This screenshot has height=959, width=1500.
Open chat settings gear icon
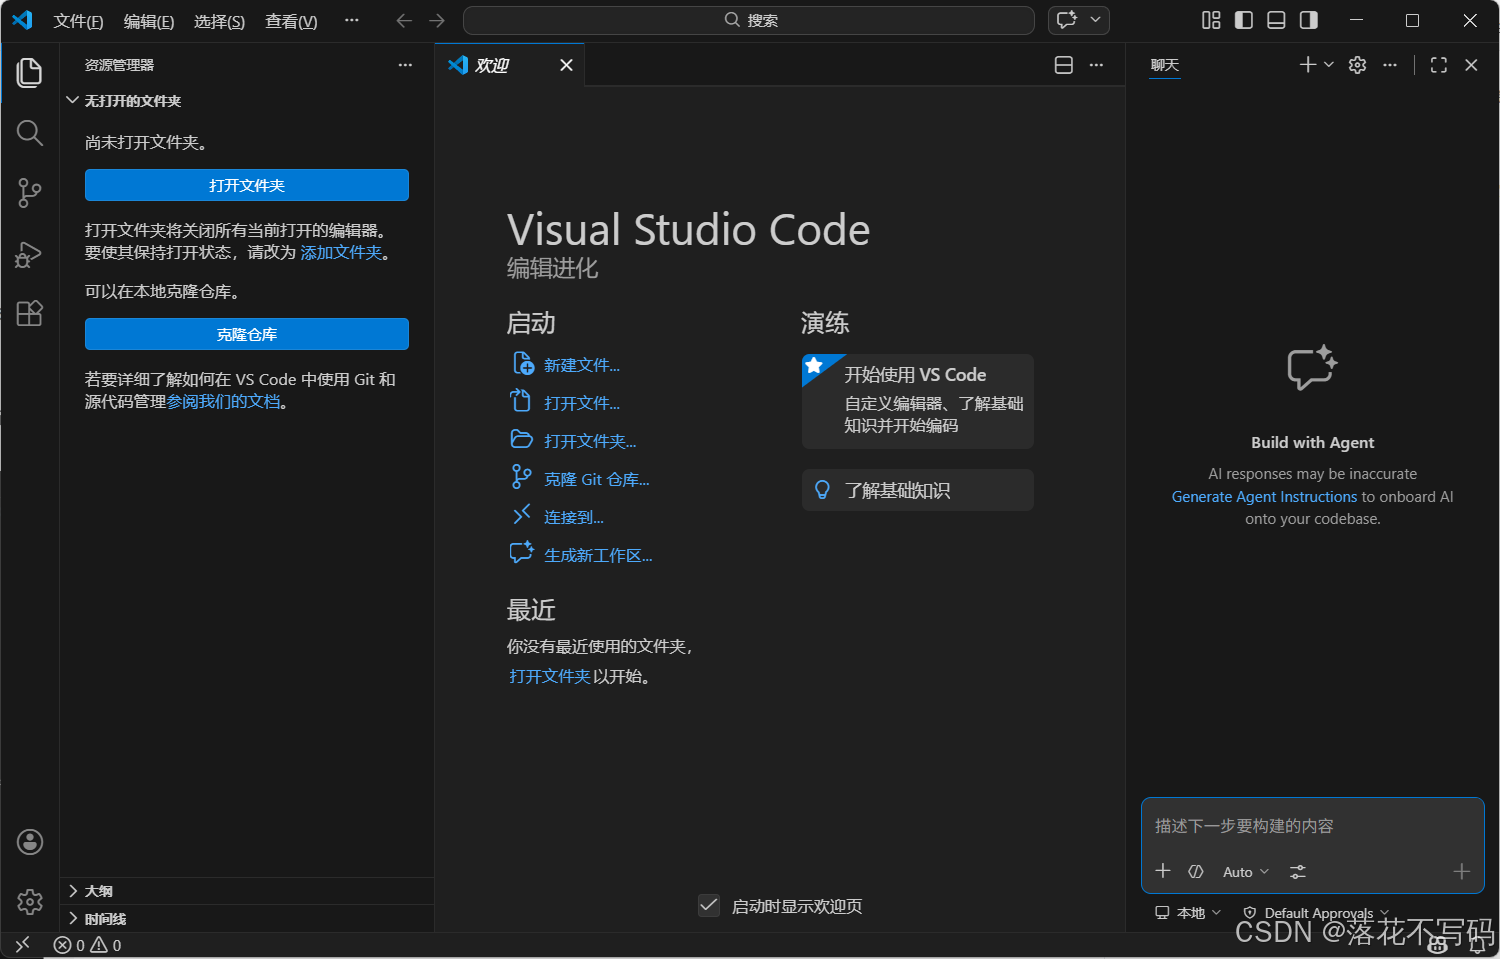point(1357,65)
